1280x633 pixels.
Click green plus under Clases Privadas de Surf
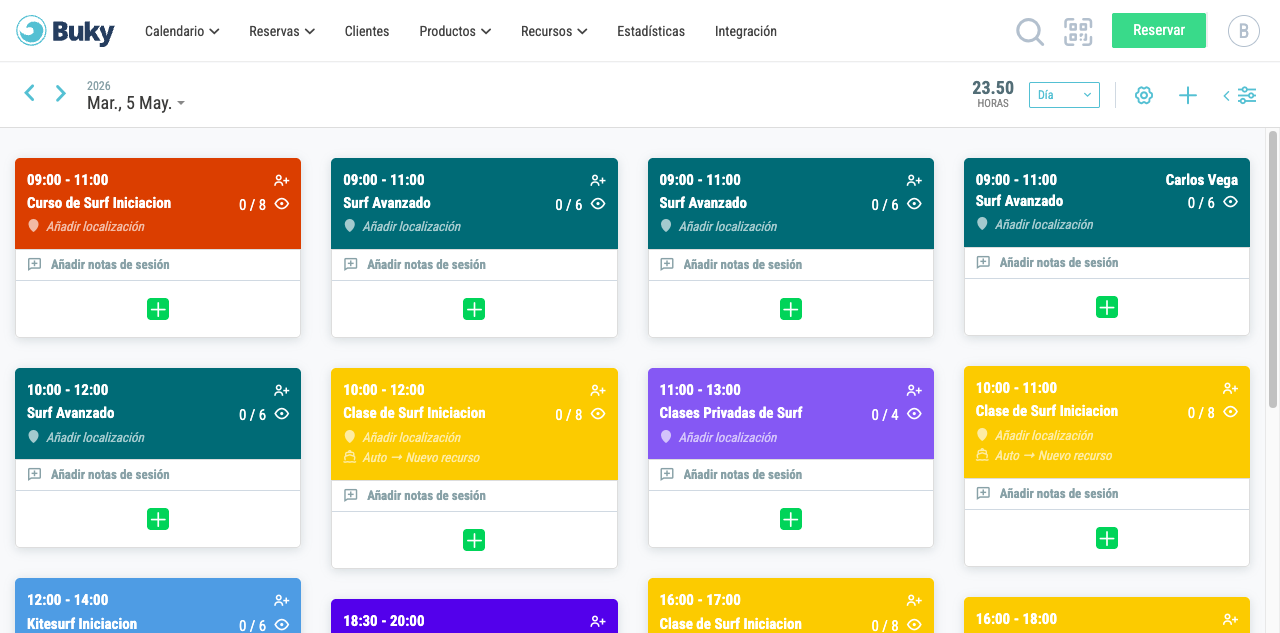coord(791,519)
